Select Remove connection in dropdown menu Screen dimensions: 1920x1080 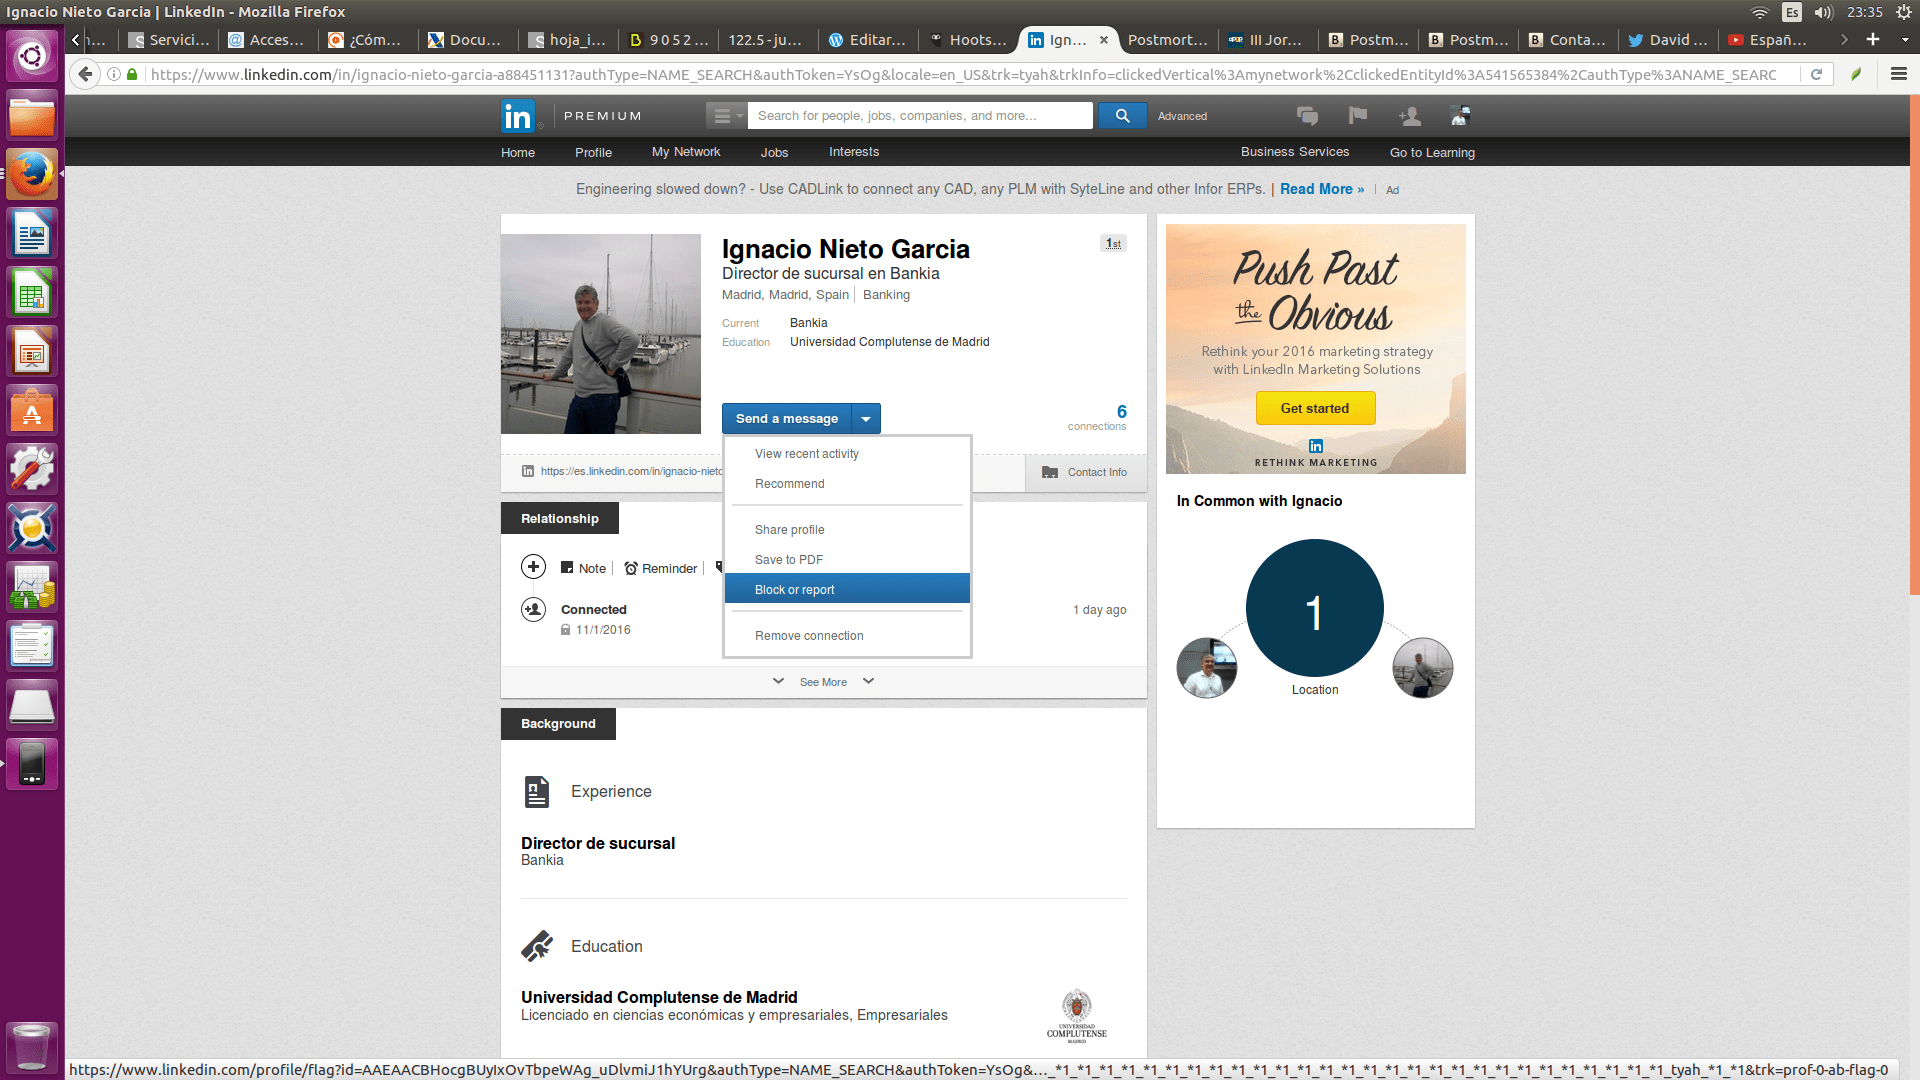(x=809, y=636)
